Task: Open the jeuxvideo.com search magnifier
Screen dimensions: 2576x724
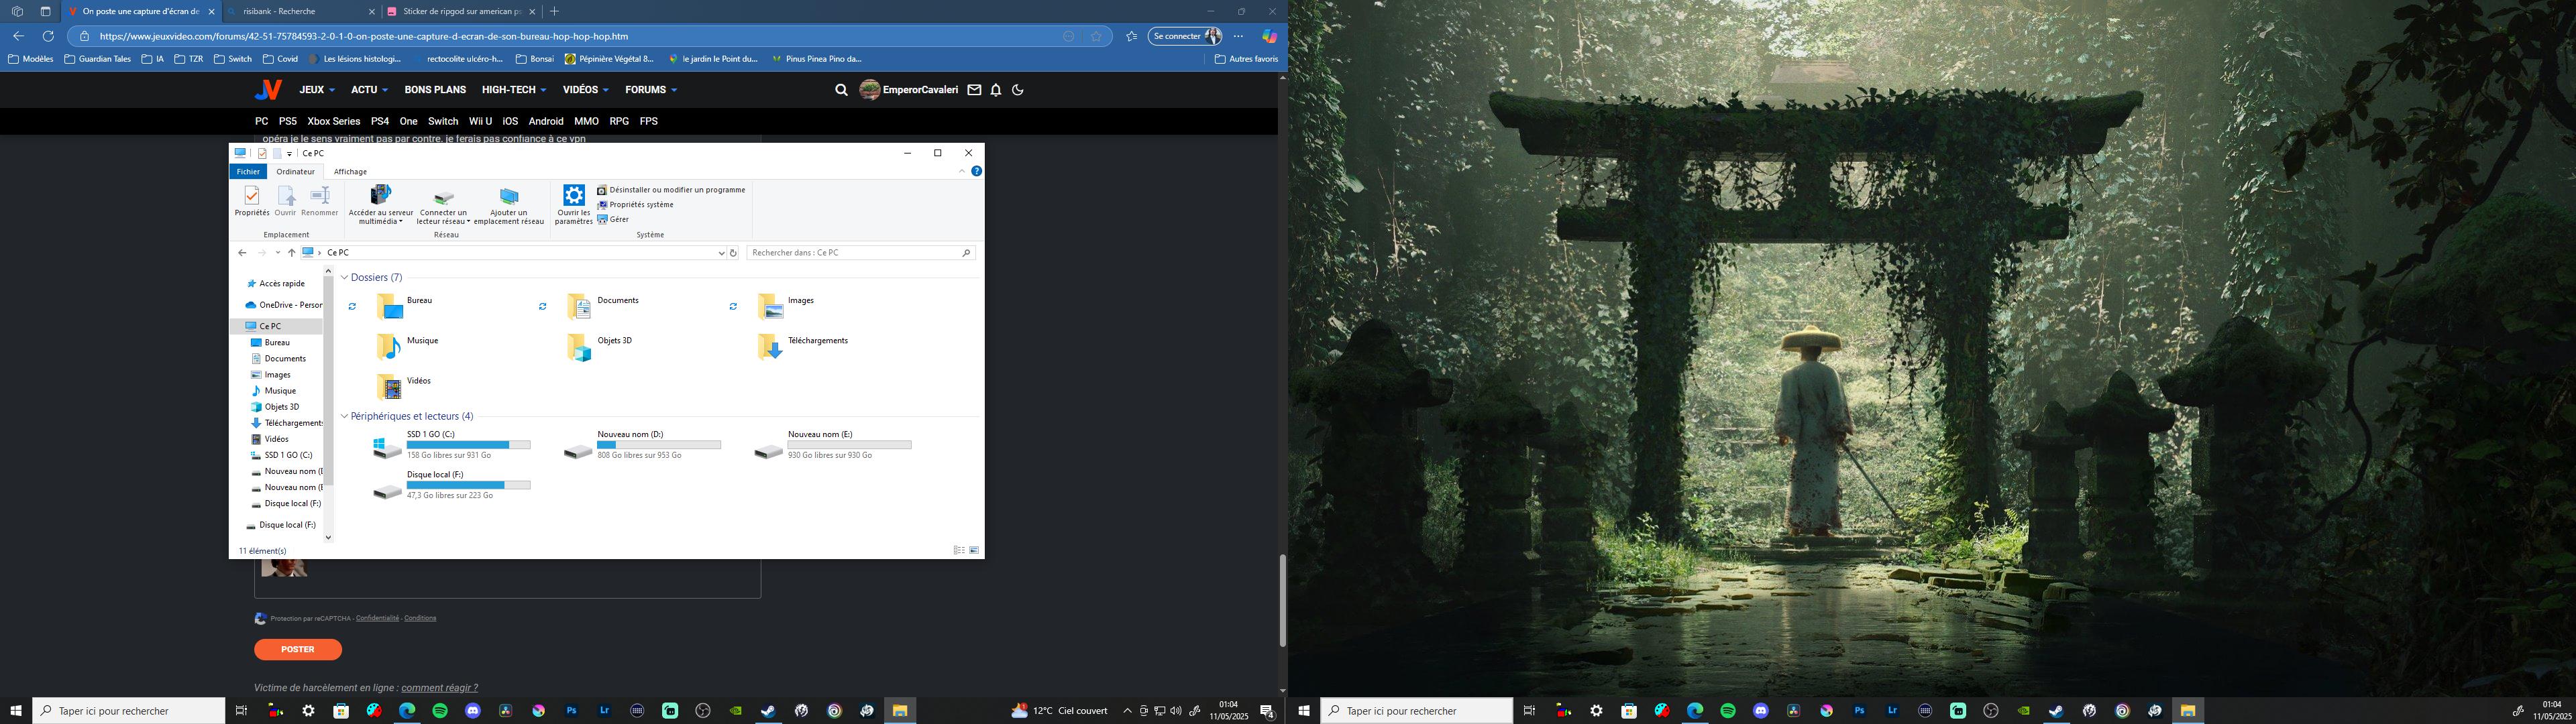Action: pos(841,90)
